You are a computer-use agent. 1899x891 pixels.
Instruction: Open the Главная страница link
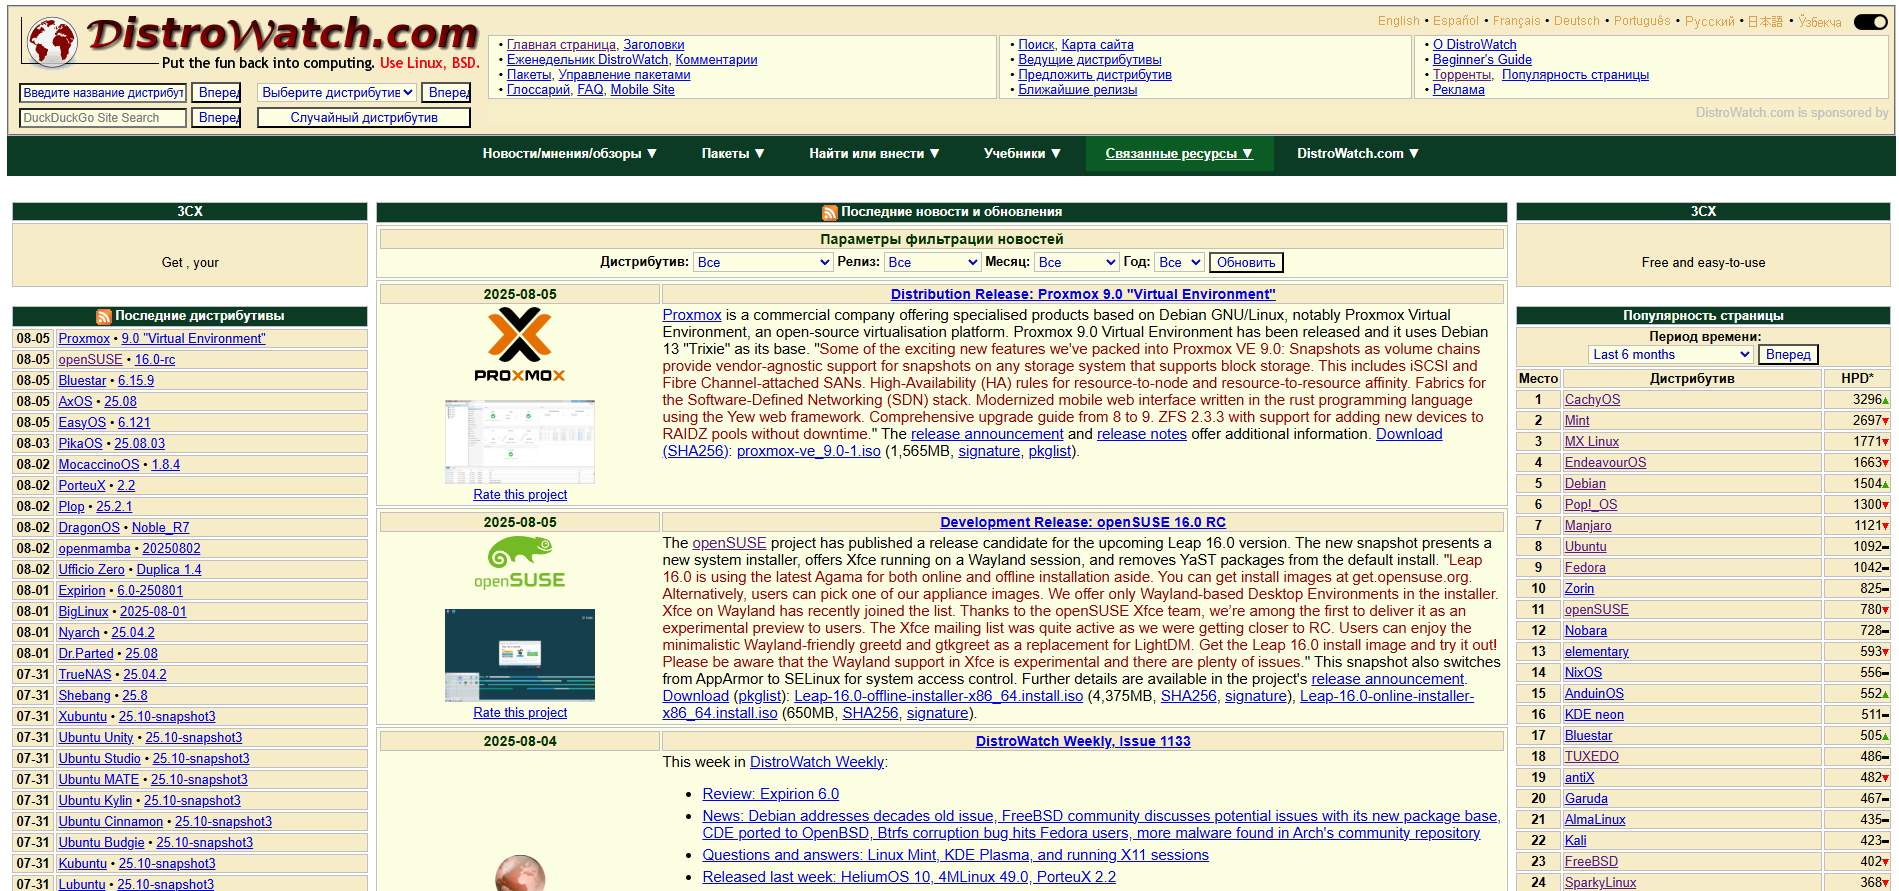point(561,44)
